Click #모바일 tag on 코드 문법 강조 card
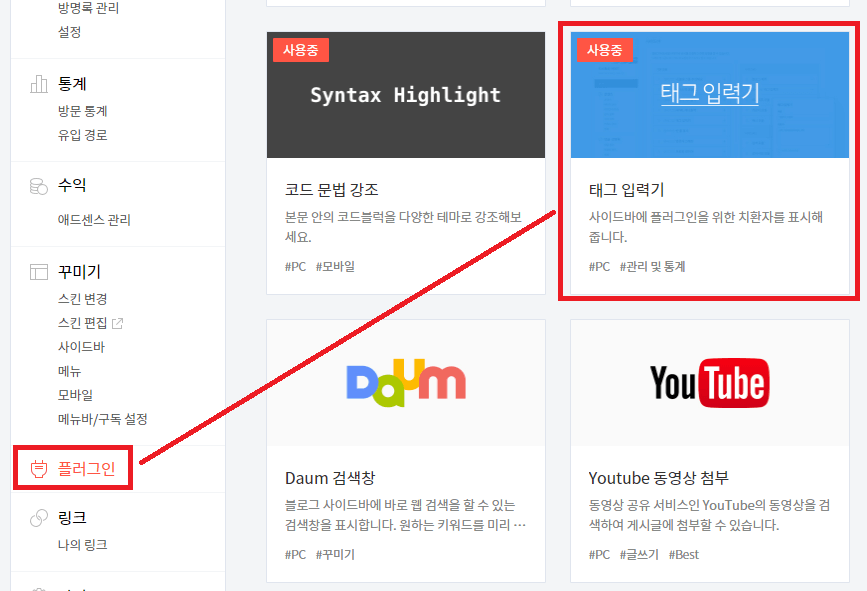This screenshot has width=867, height=591. (x=335, y=266)
